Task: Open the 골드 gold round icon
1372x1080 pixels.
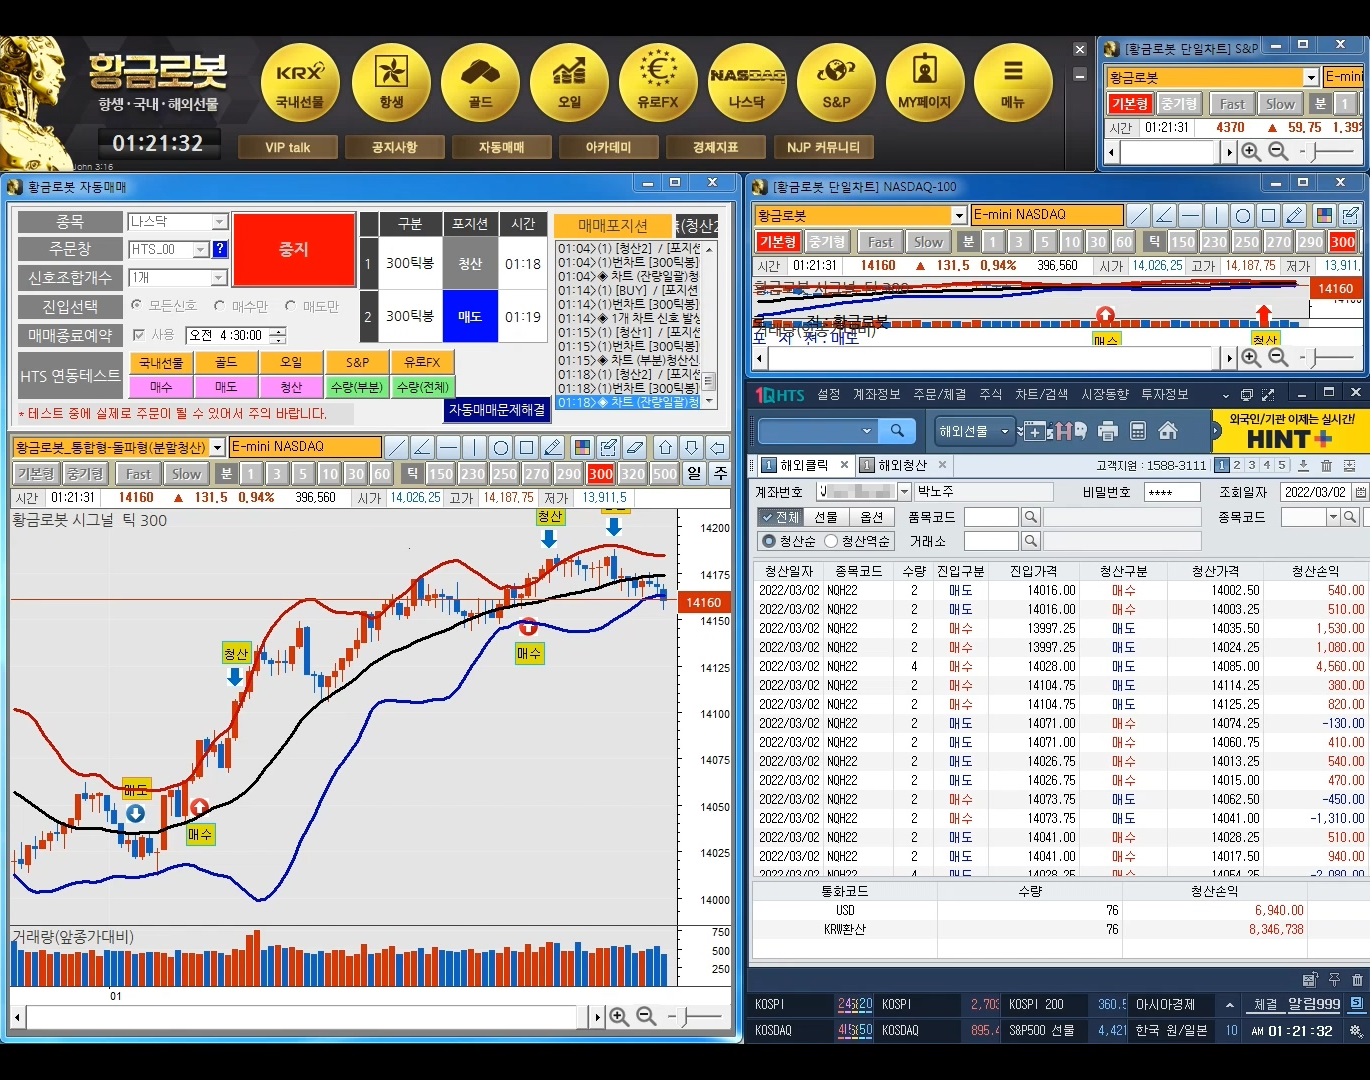Action: (x=480, y=84)
